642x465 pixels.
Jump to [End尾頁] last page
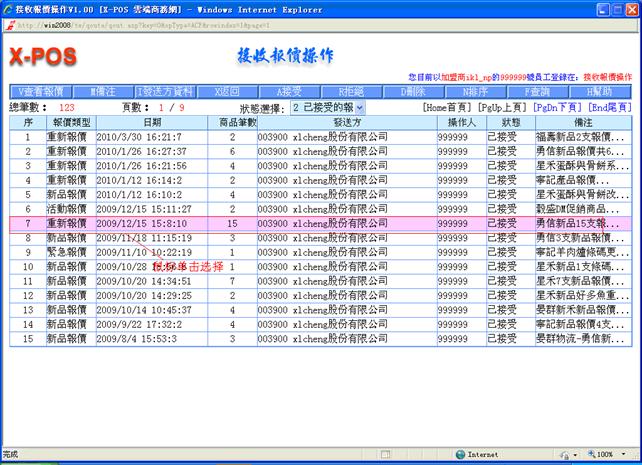click(x=607, y=106)
